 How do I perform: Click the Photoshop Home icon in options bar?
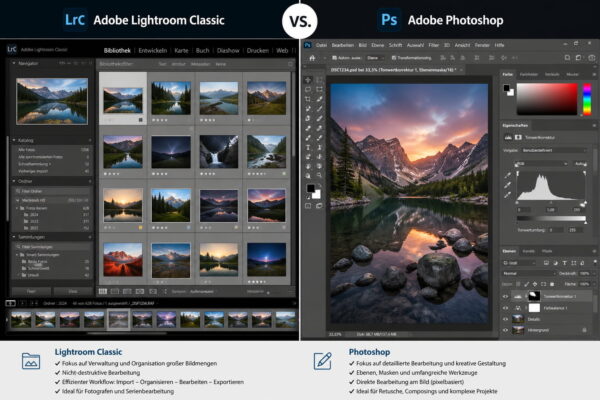click(312, 58)
